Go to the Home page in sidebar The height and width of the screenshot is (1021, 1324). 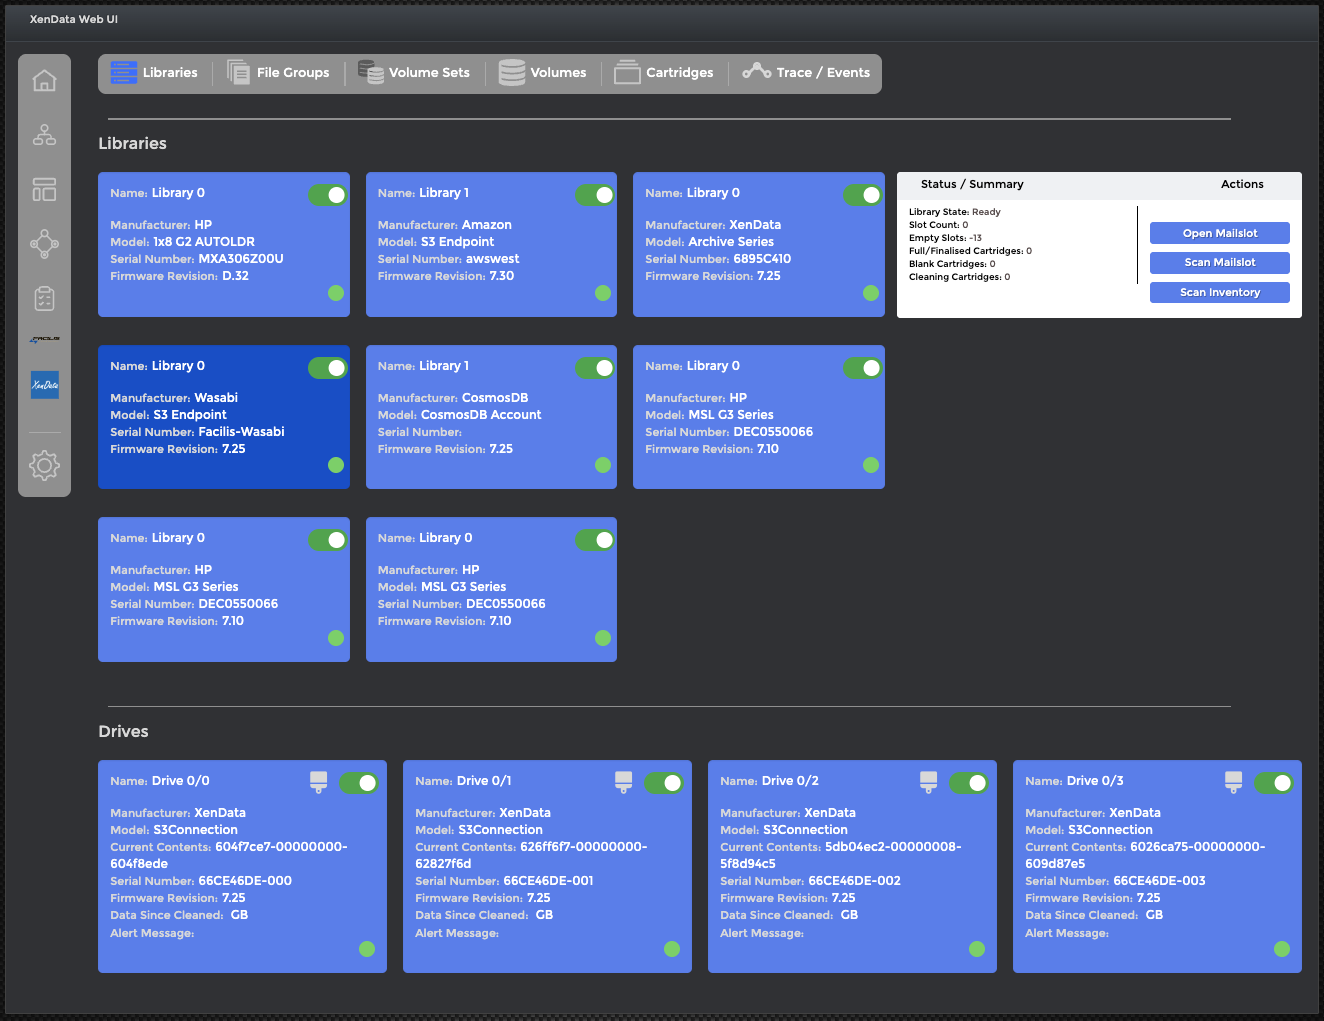coord(44,81)
